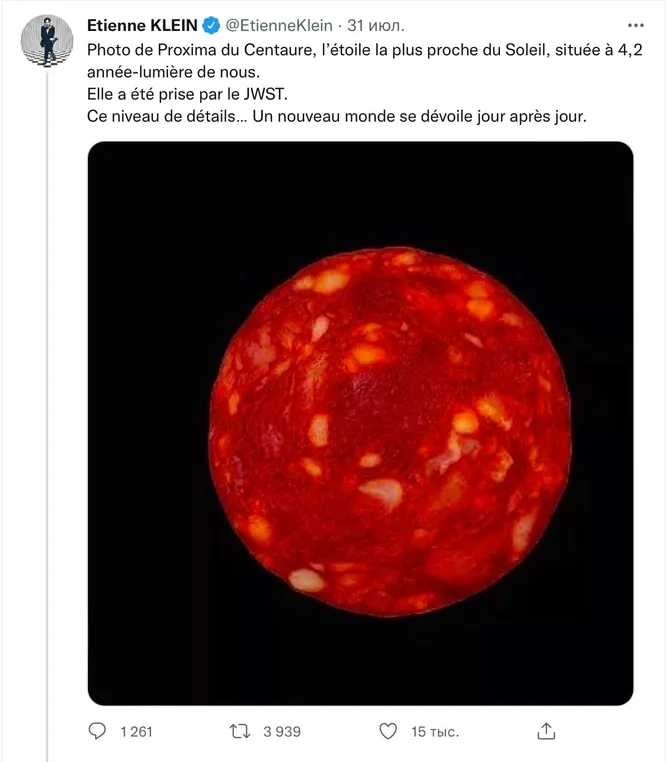
Task: Click the display name Etienne KLEIN
Action: click(142, 25)
